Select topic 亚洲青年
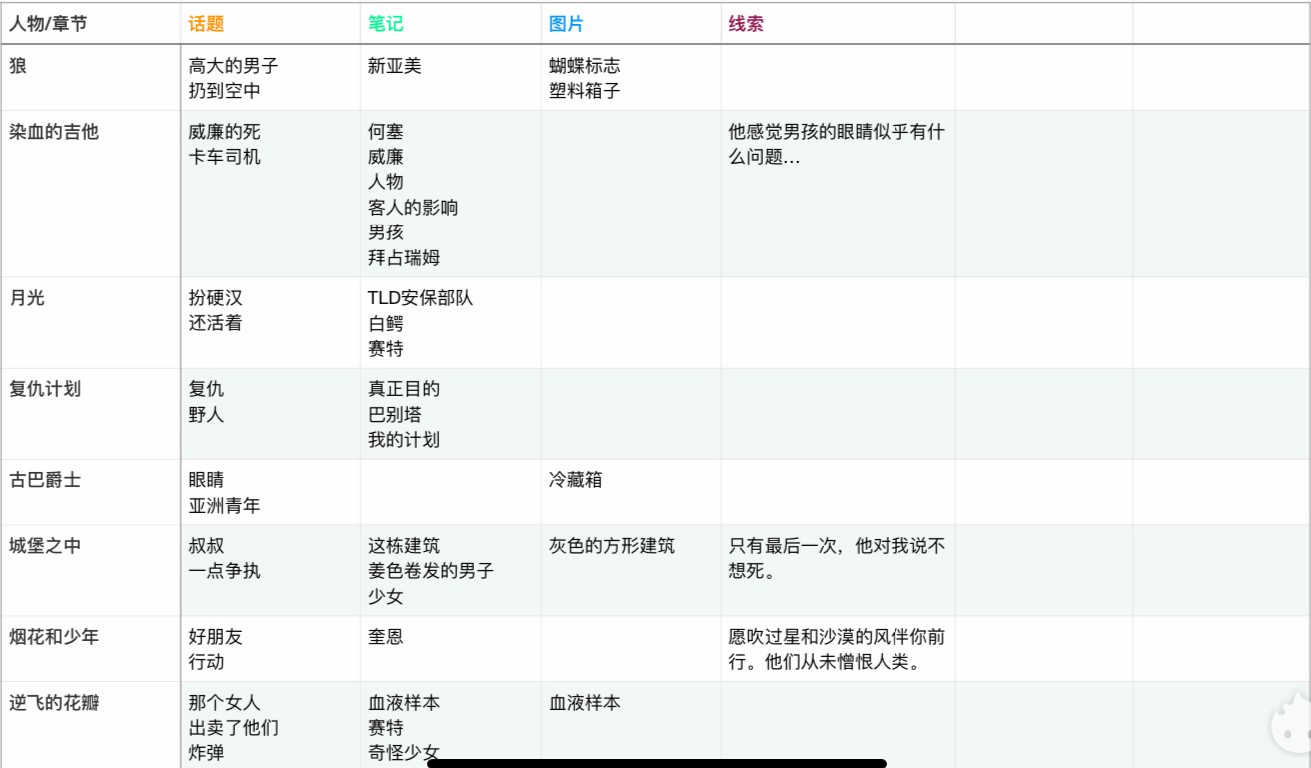This screenshot has width=1311, height=768. click(224, 506)
